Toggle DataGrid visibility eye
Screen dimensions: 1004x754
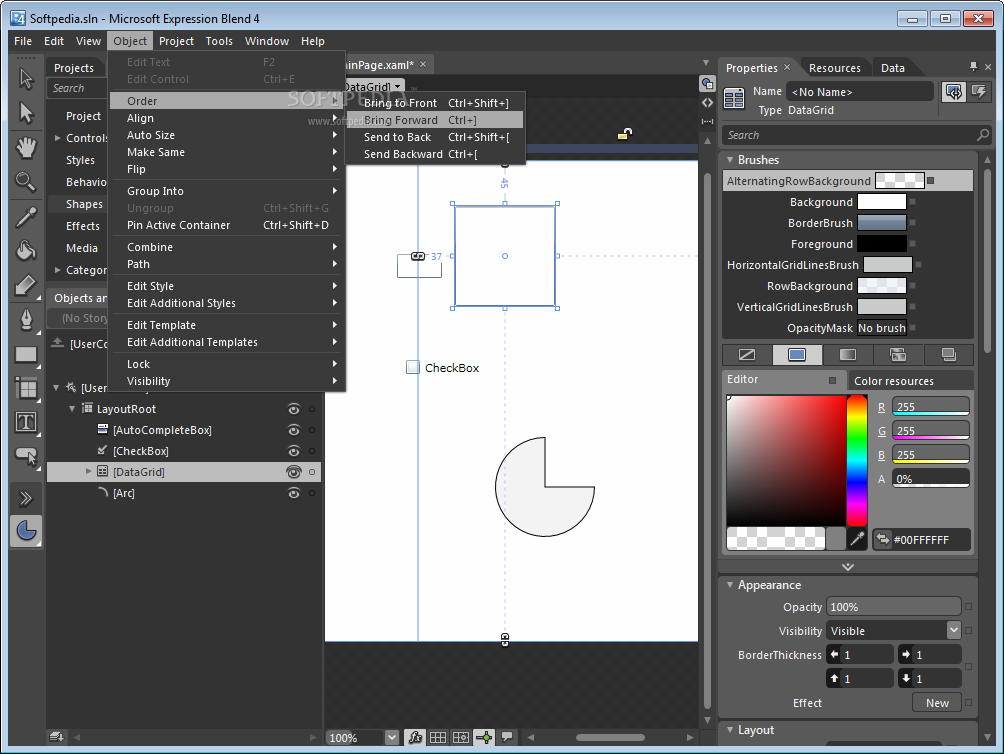[294, 472]
